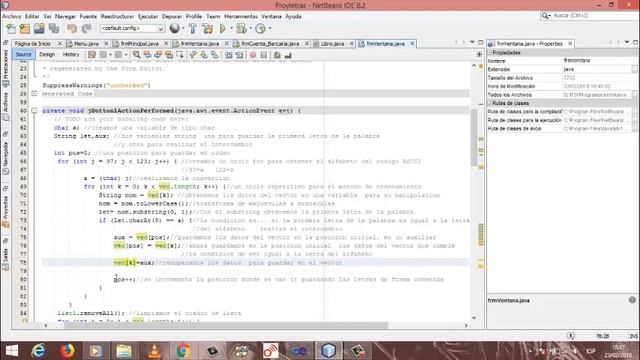Viewport: 640px width, 360px height.
Task: Click the Debug Project toolbar icon
Action: coord(241,29)
